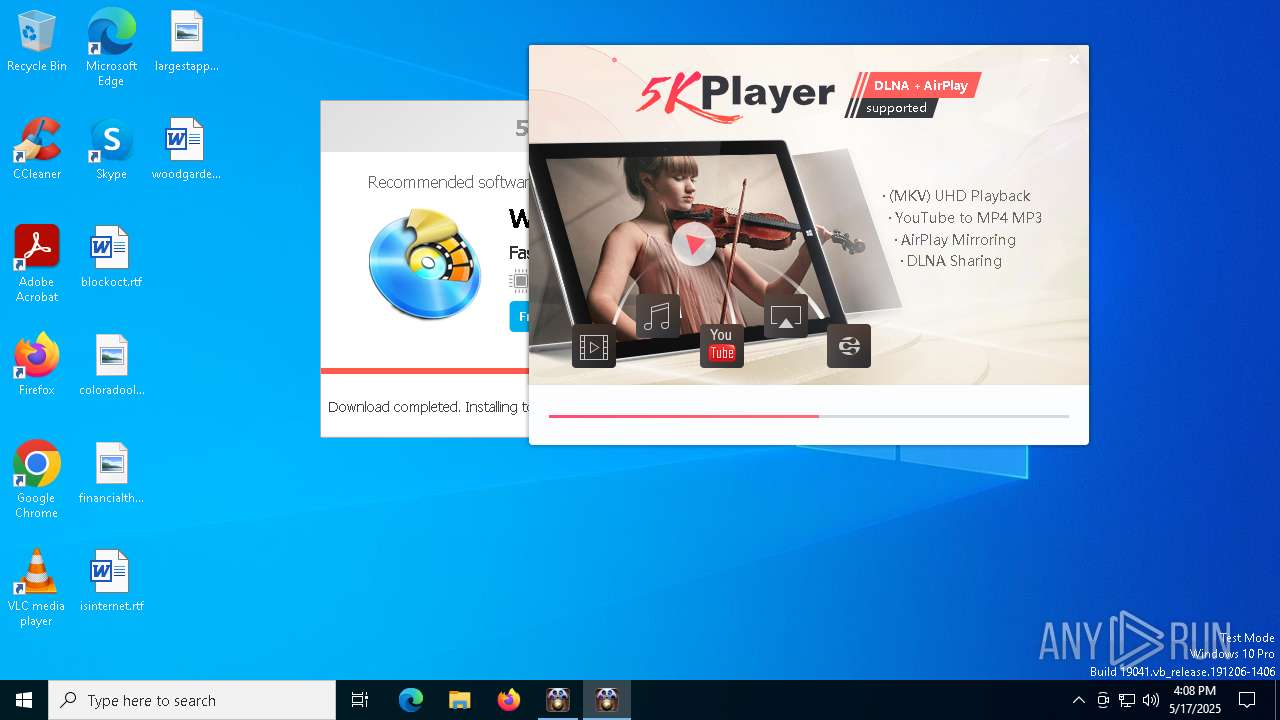Launch Firefox from desktop shortcut
The width and height of the screenshot is (1280, 720).
click(37, 365)
